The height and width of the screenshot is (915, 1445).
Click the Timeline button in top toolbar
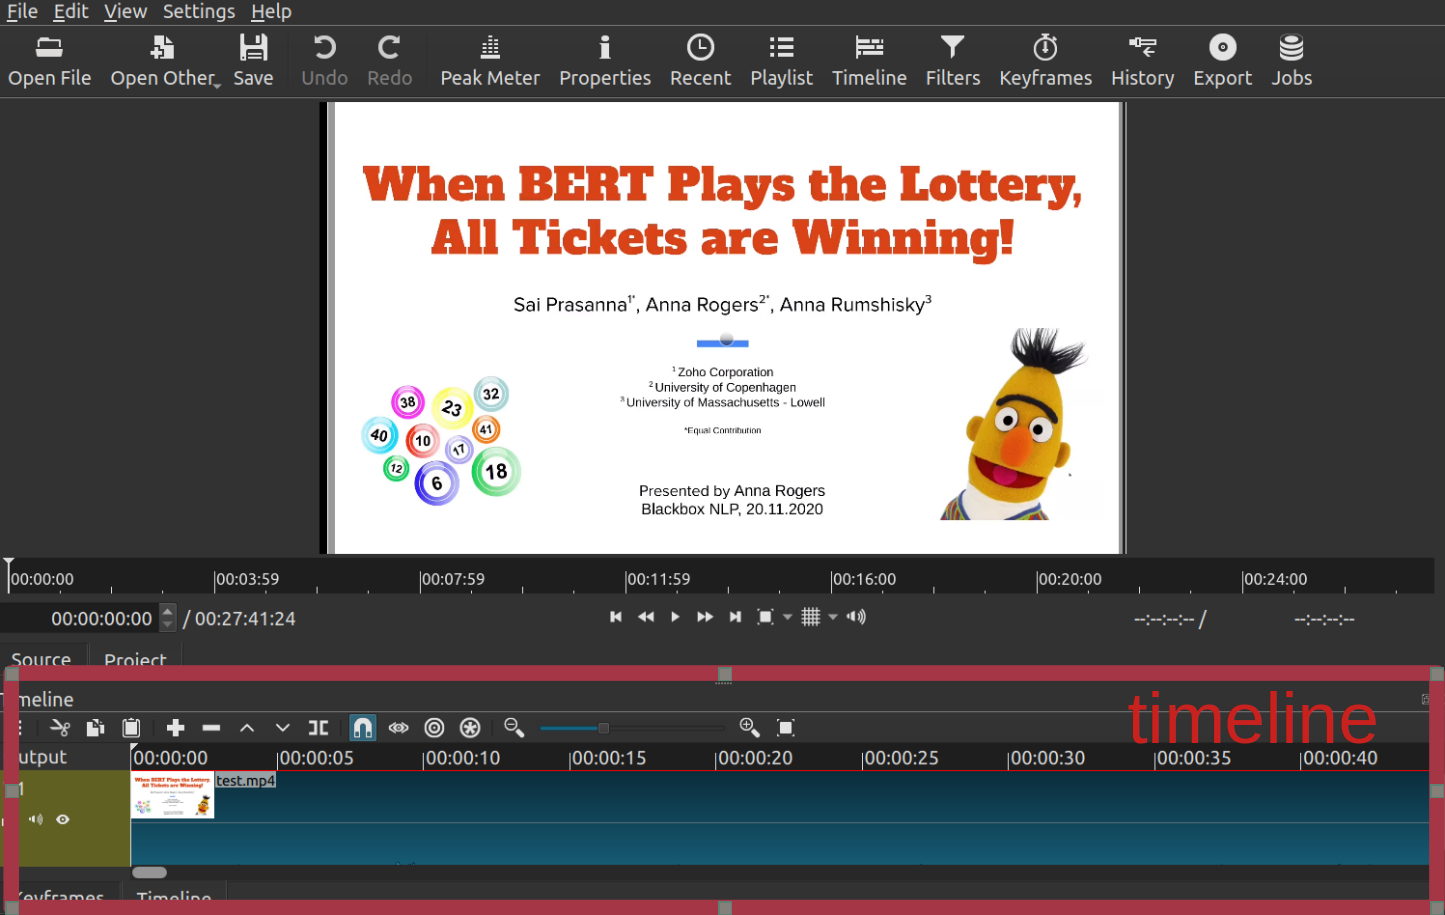869,61
